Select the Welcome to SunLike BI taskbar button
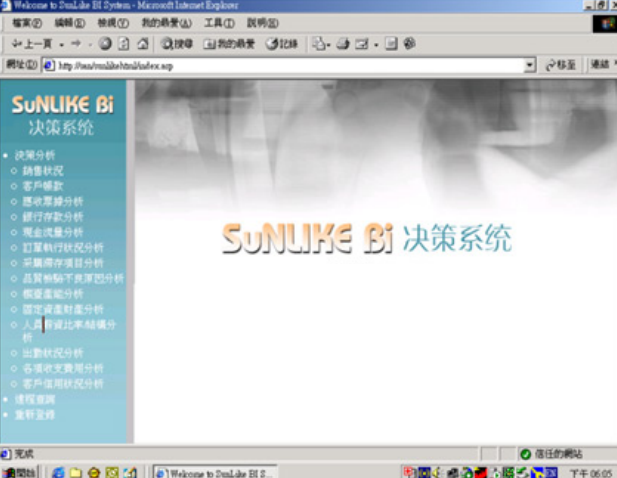617x478 pixels. pyautogui.click(x=215, y=472)
